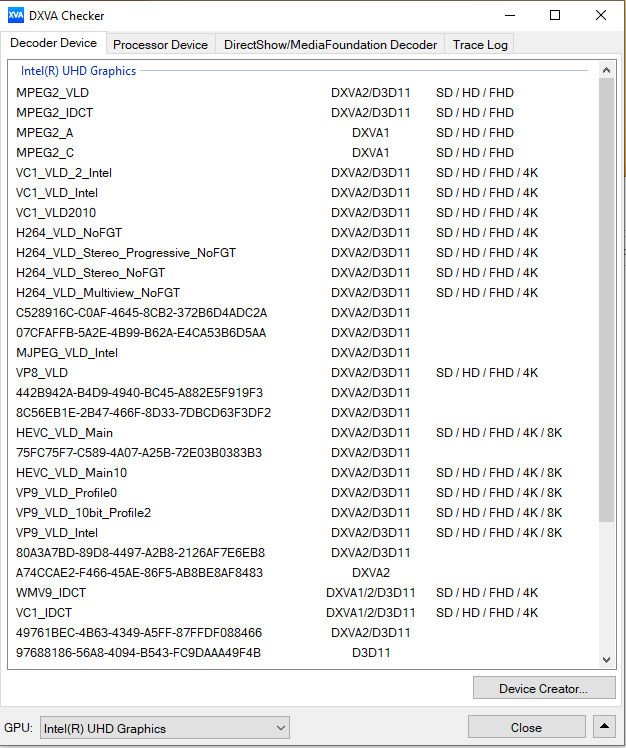
Task: Click the DXVA2 value for the A74CCAE2 row
Action: tap(371, 573)
